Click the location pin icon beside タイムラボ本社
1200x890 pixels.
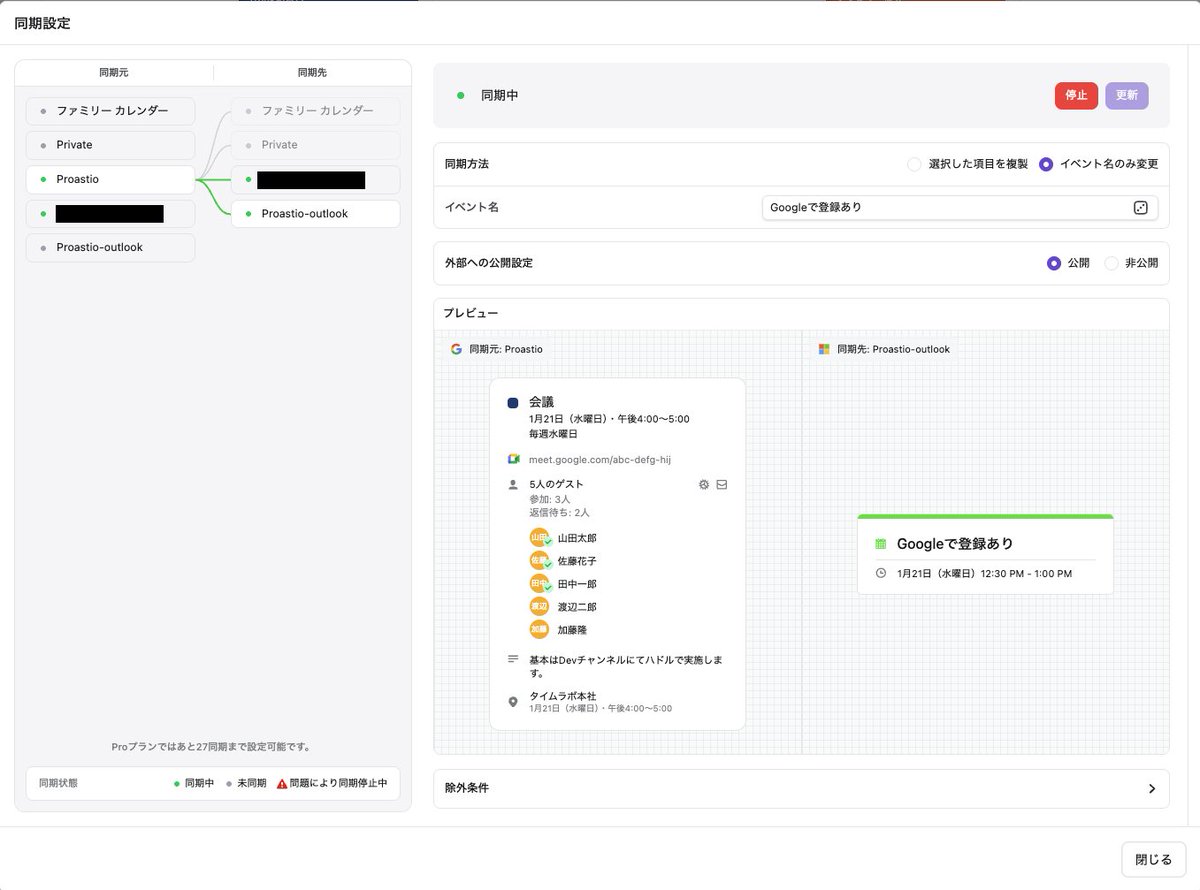tap(513, 702)
